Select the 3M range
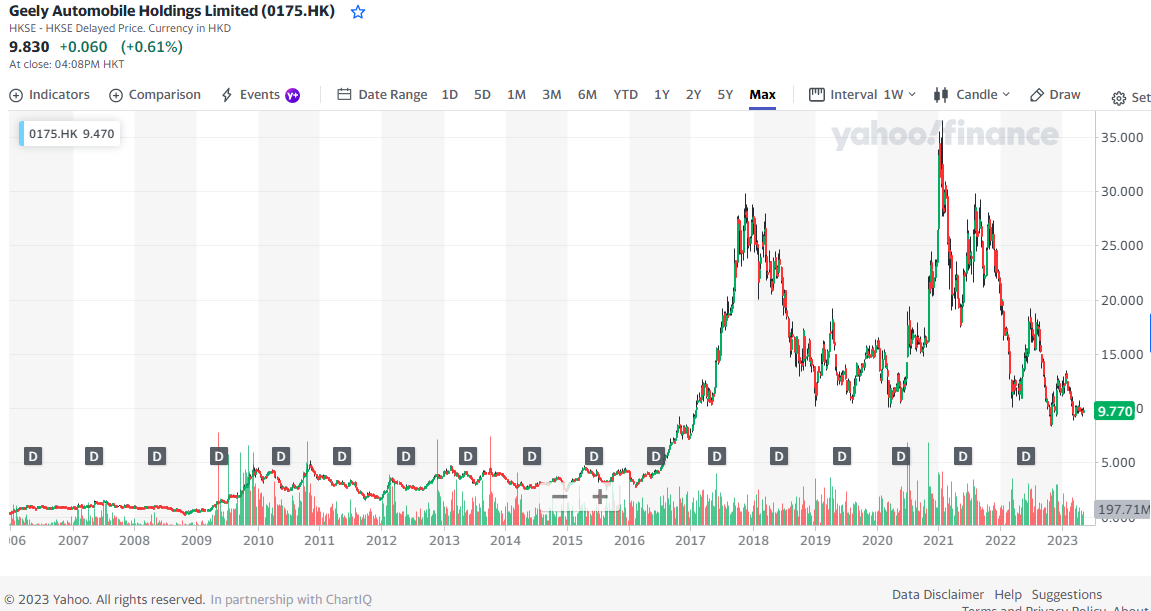Viewport: 1151px width, 611px height. pos(552,95)
